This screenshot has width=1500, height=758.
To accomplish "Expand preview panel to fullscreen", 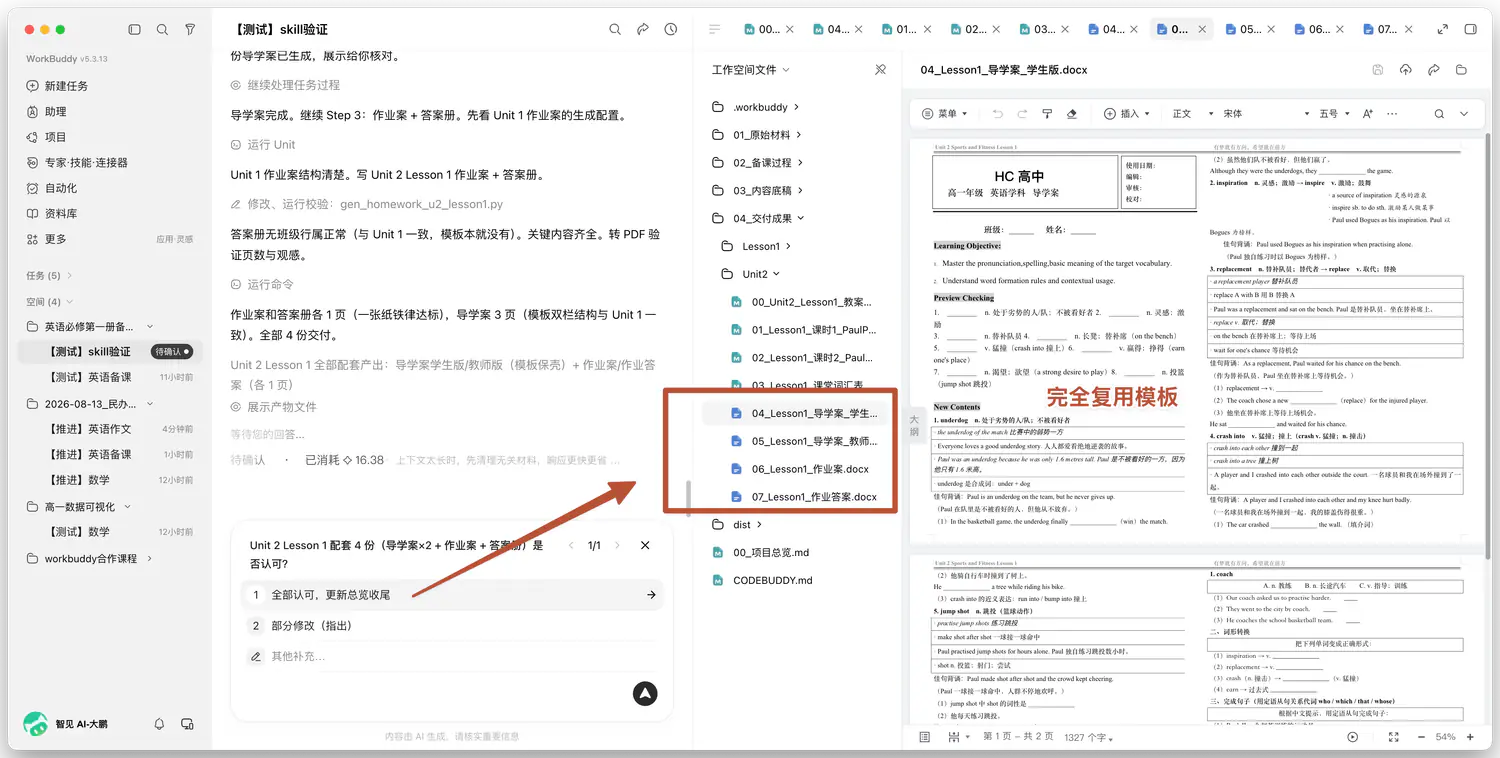I will pyautogui.click(x=1442, y=30).
